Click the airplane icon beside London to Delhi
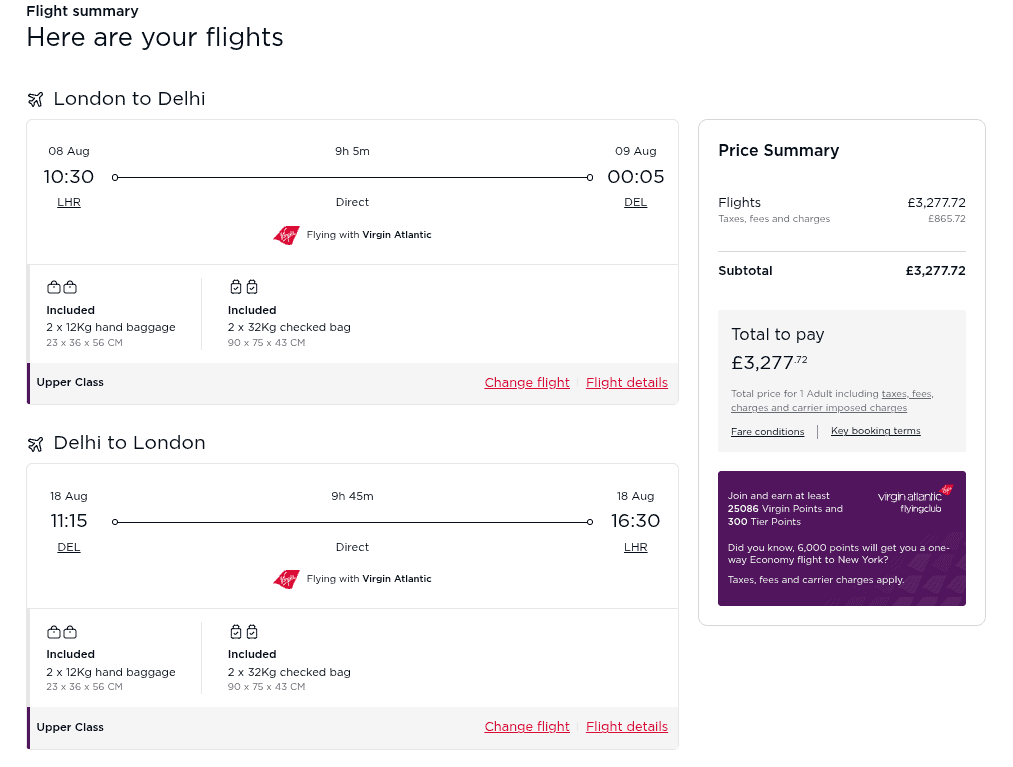 click(35, 99)
